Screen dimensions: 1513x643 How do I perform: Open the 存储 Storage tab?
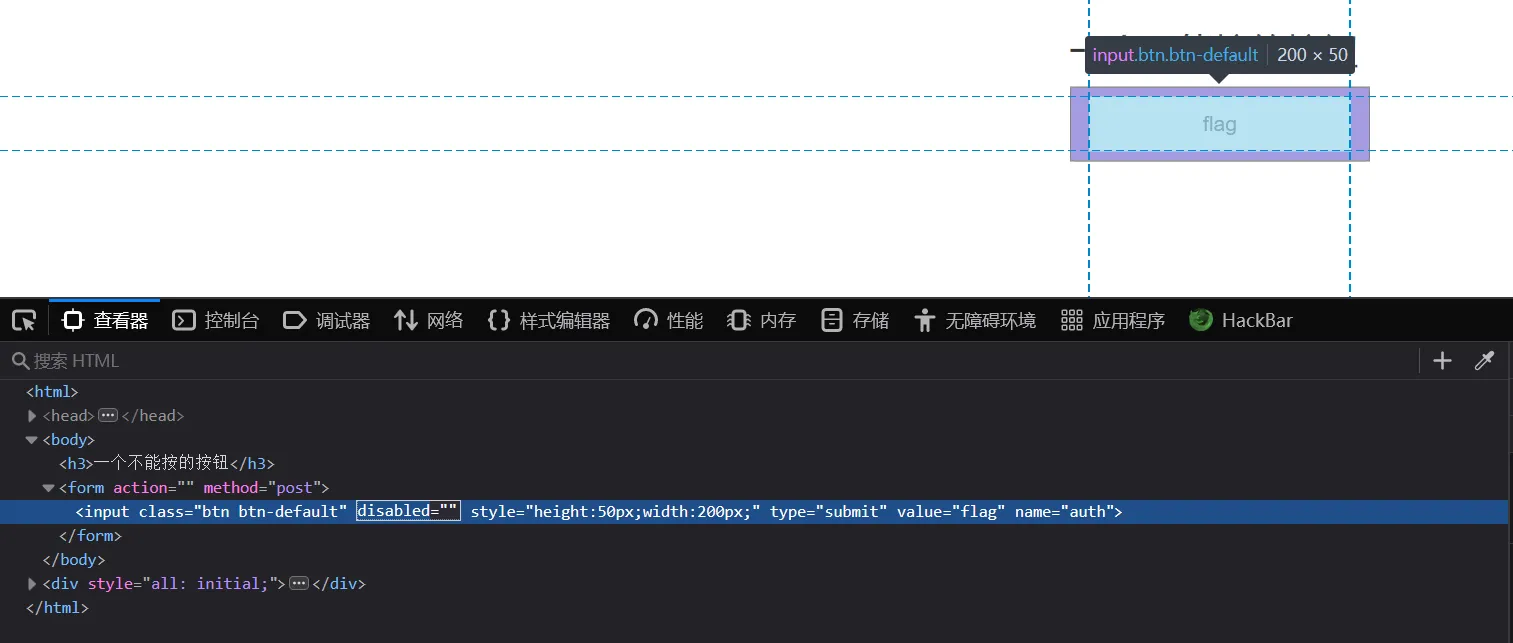click(854, 321)
